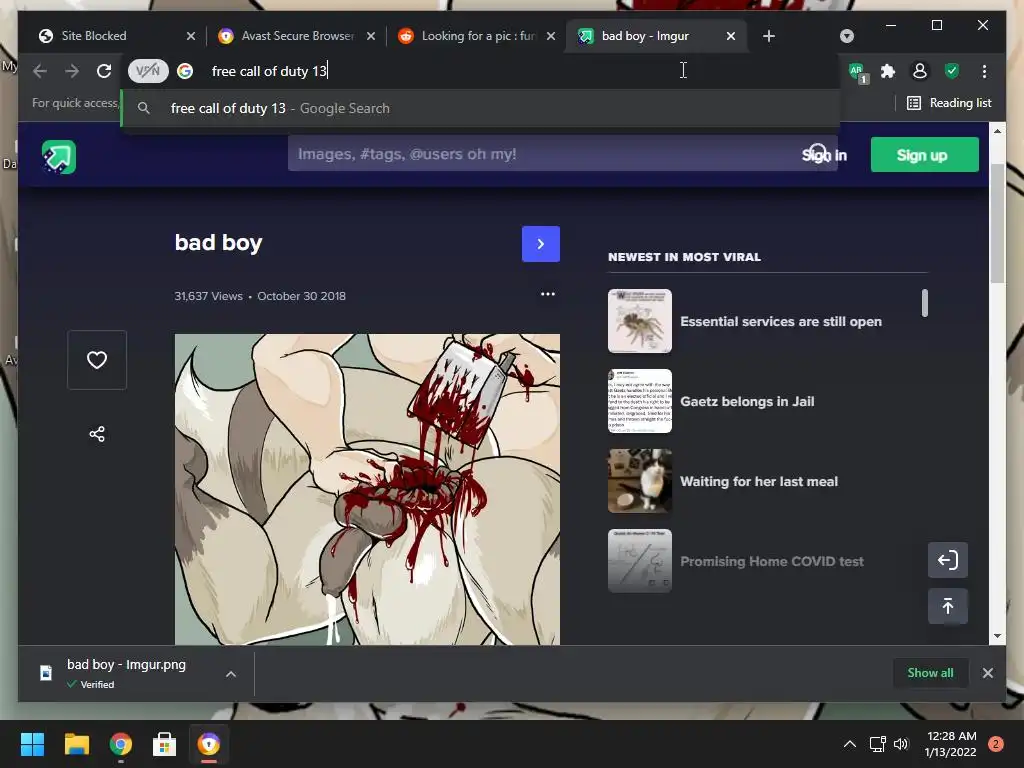Open the share icon for the post
Screen dimensions: 1024x768
pos(97,434)
